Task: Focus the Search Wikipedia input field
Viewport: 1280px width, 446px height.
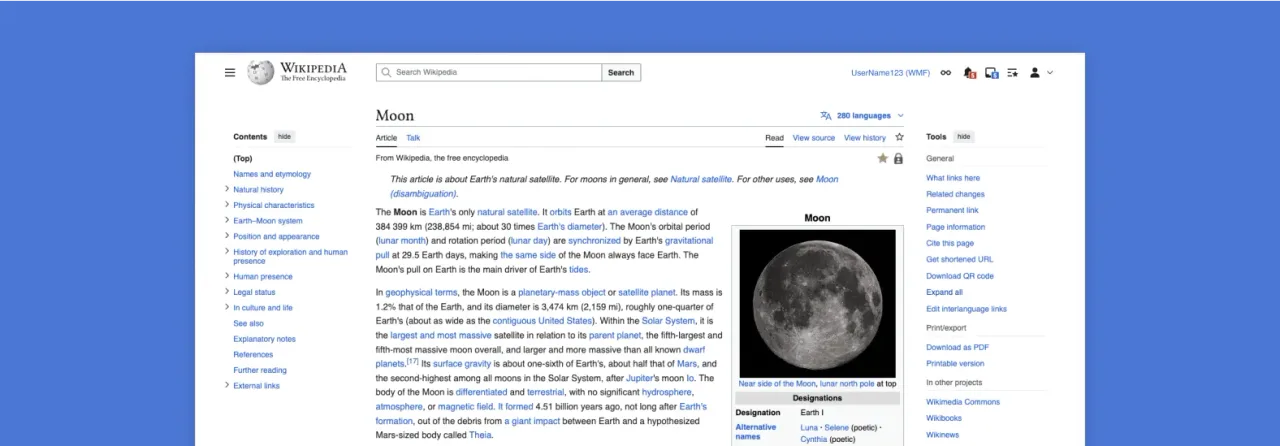Action: pyautogui.click(x=489, y=72)
